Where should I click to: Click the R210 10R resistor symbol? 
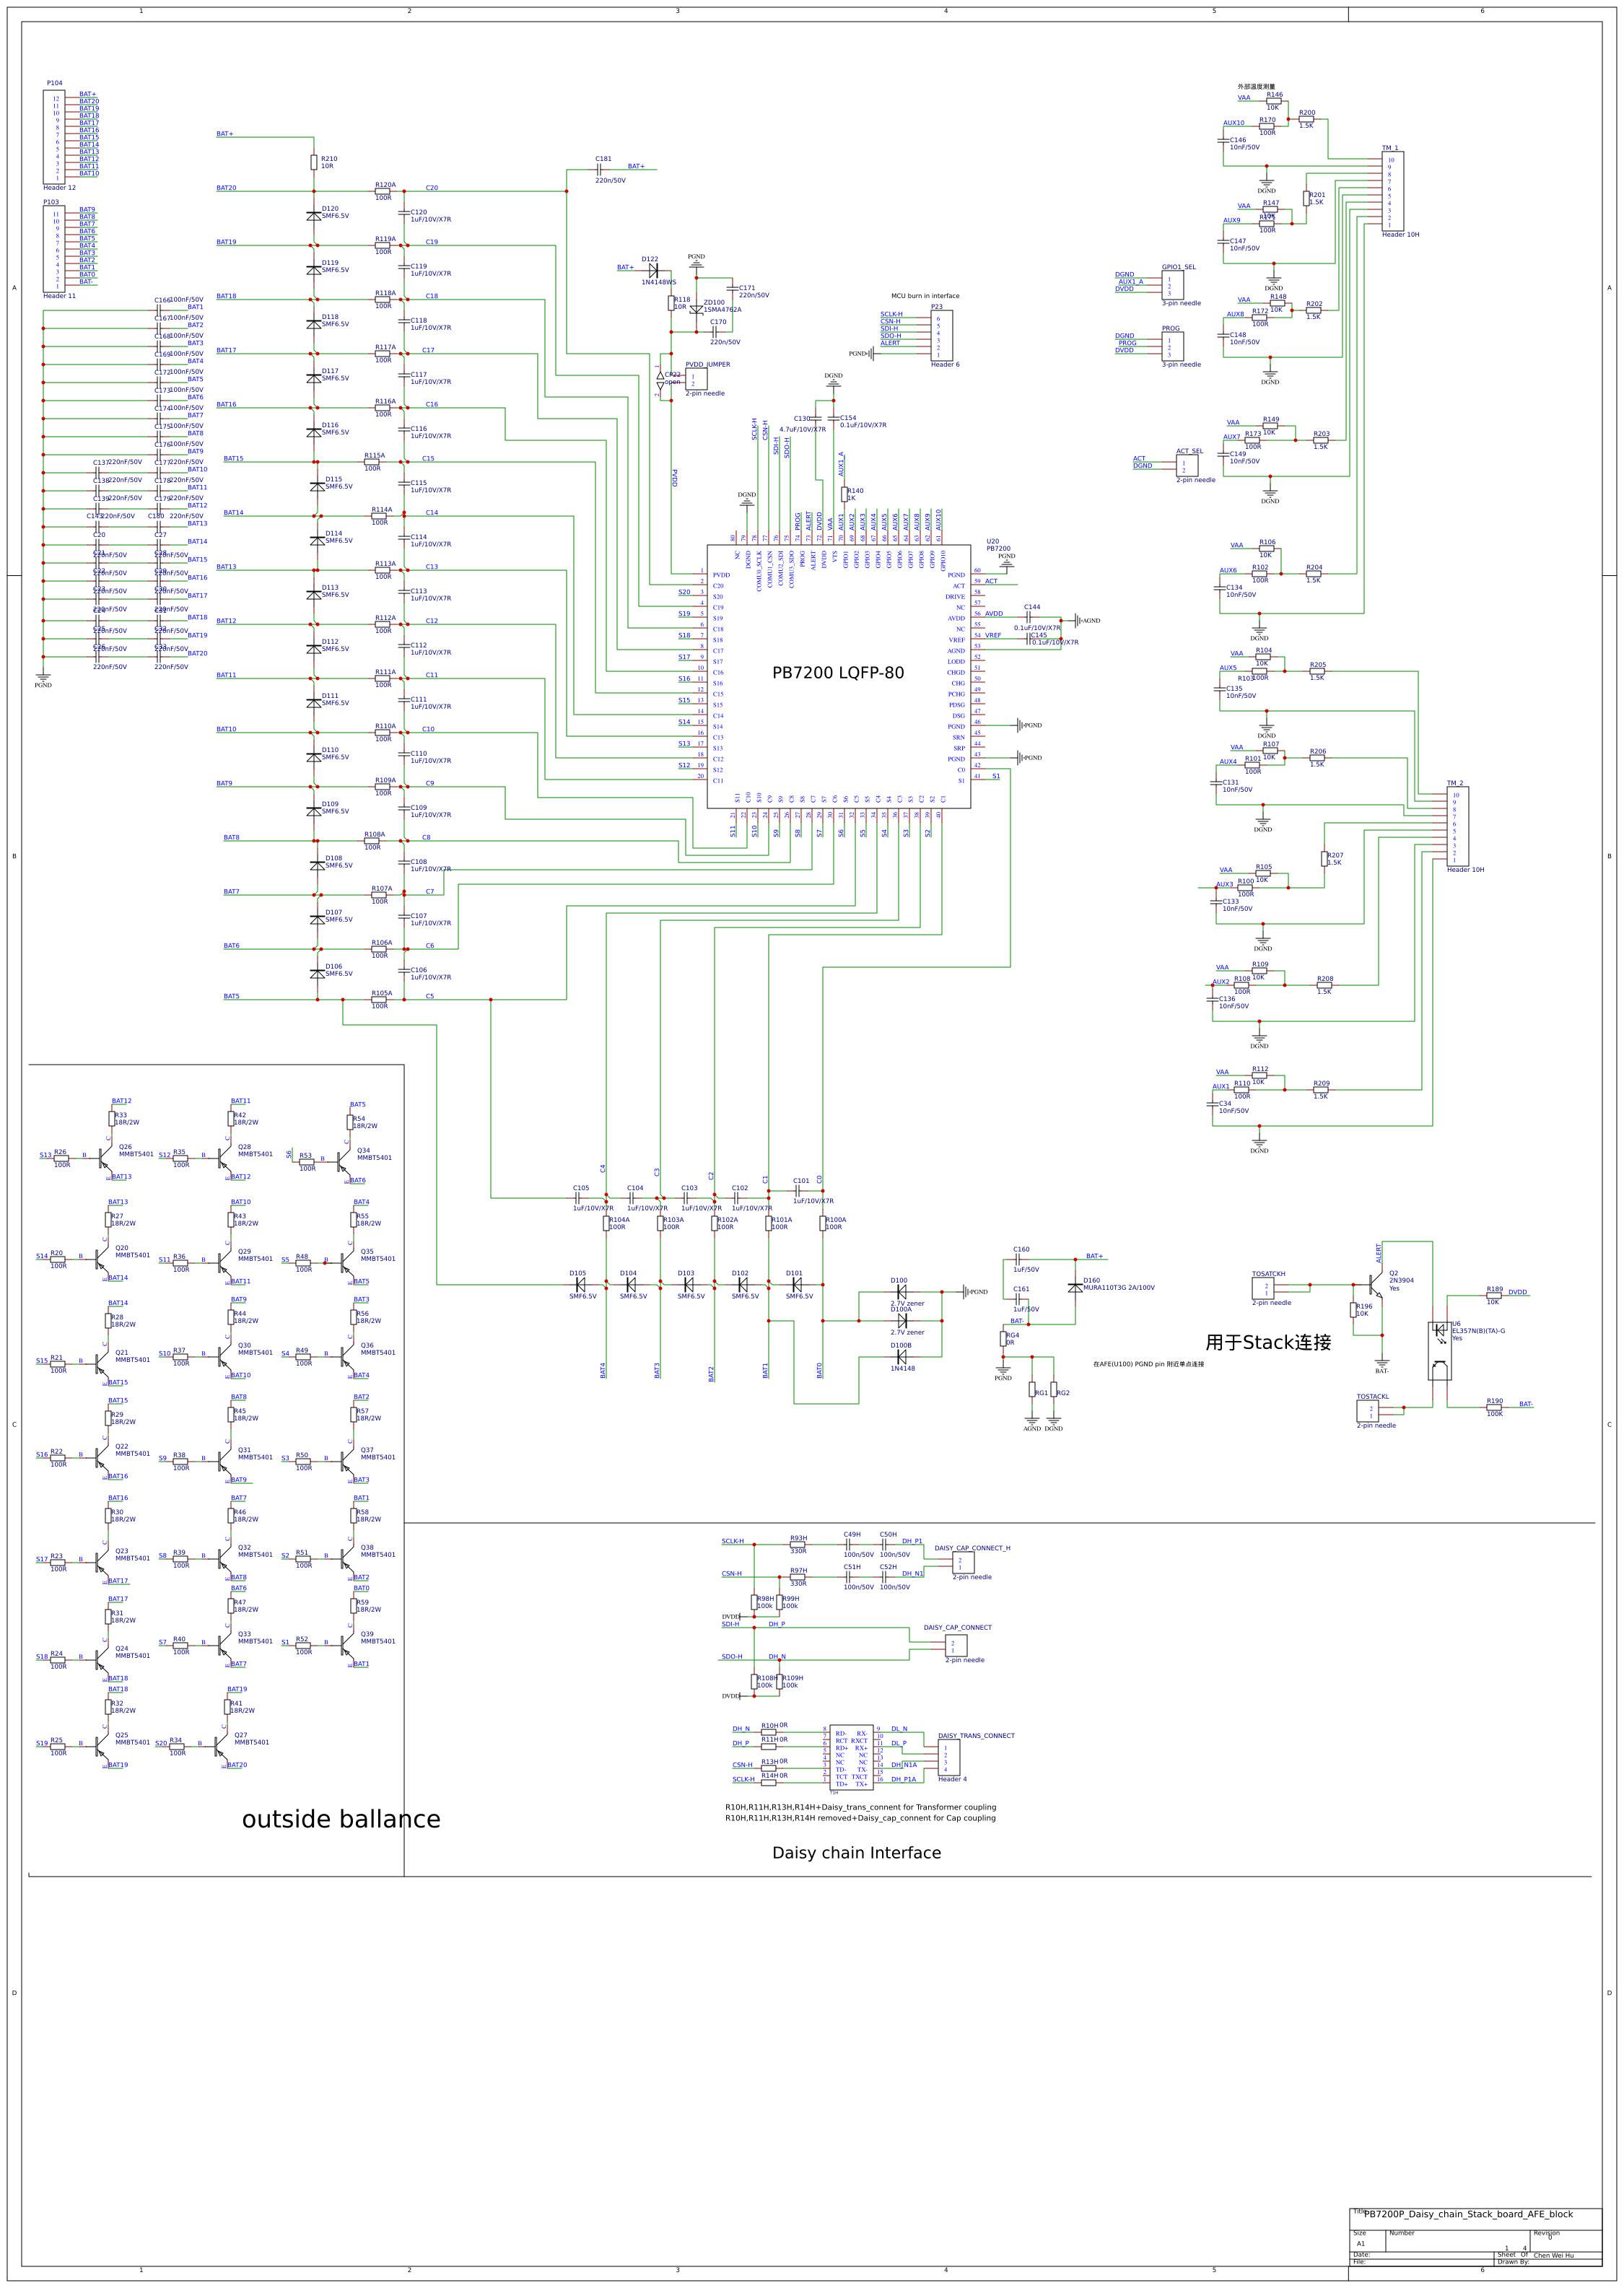(314, 162)
